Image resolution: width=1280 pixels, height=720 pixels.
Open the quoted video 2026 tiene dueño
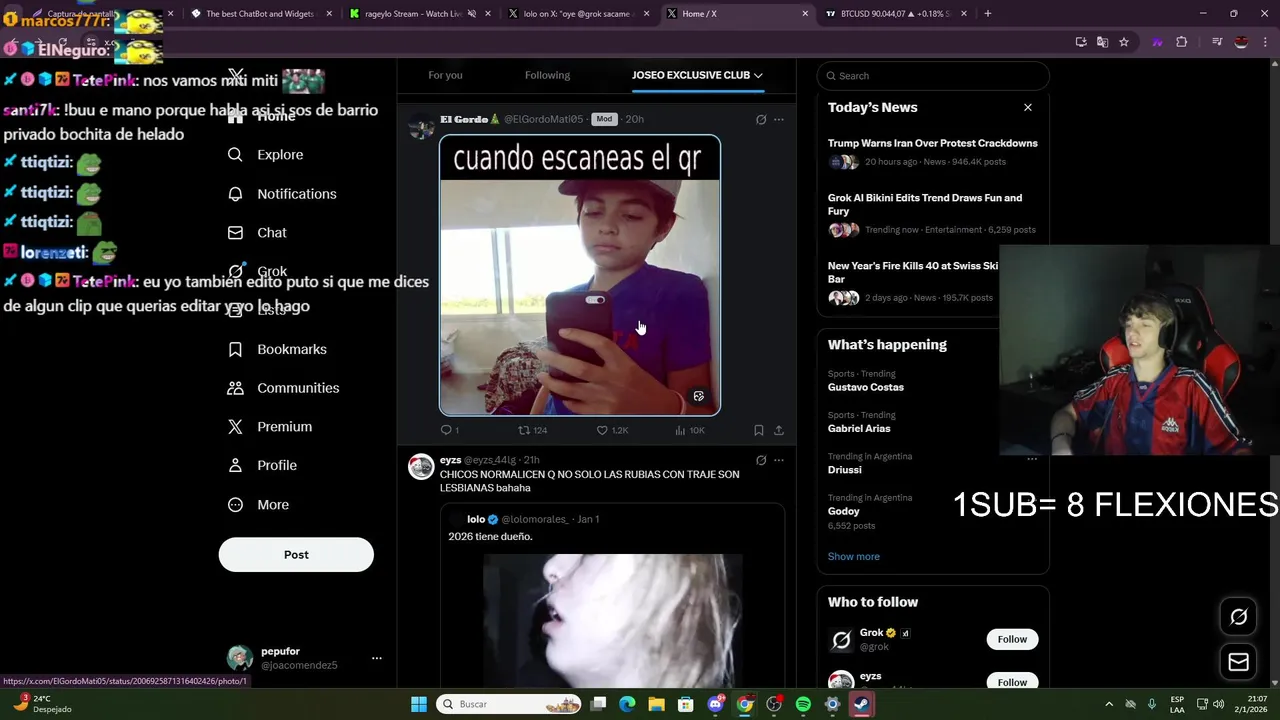tap(612, 620)
